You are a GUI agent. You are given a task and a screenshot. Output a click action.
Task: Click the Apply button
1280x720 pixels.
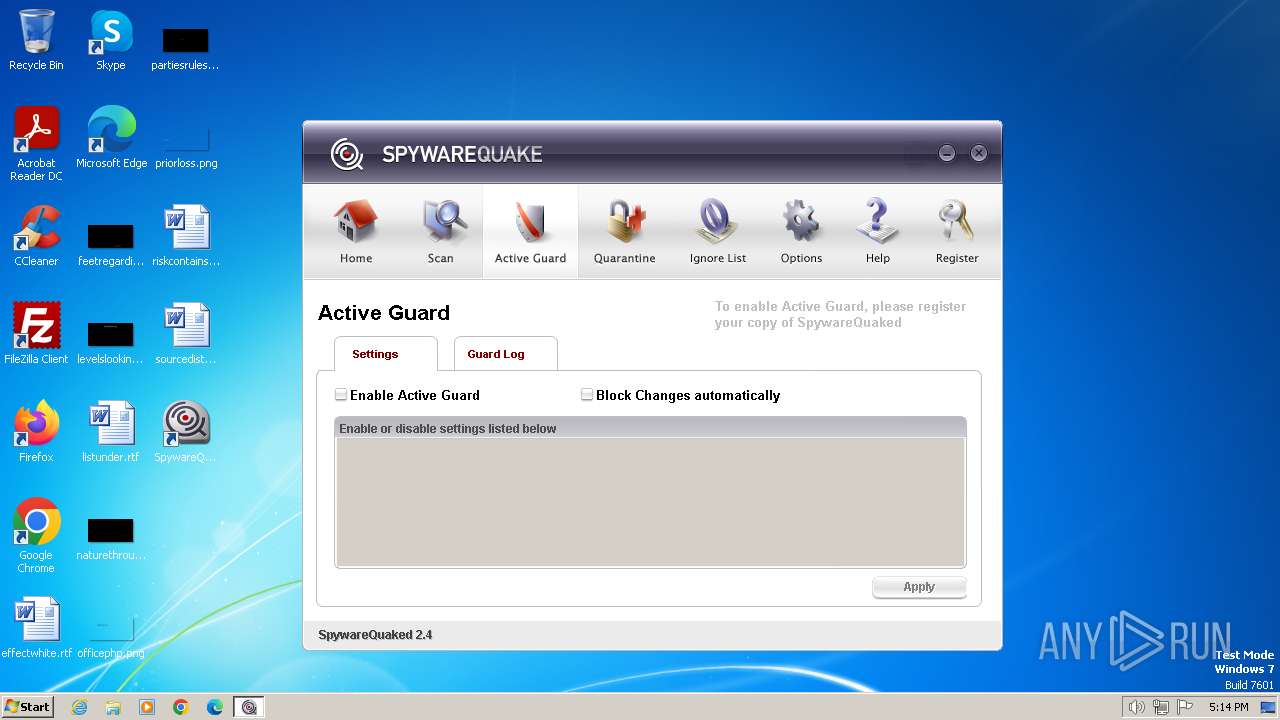coord(919,587)
